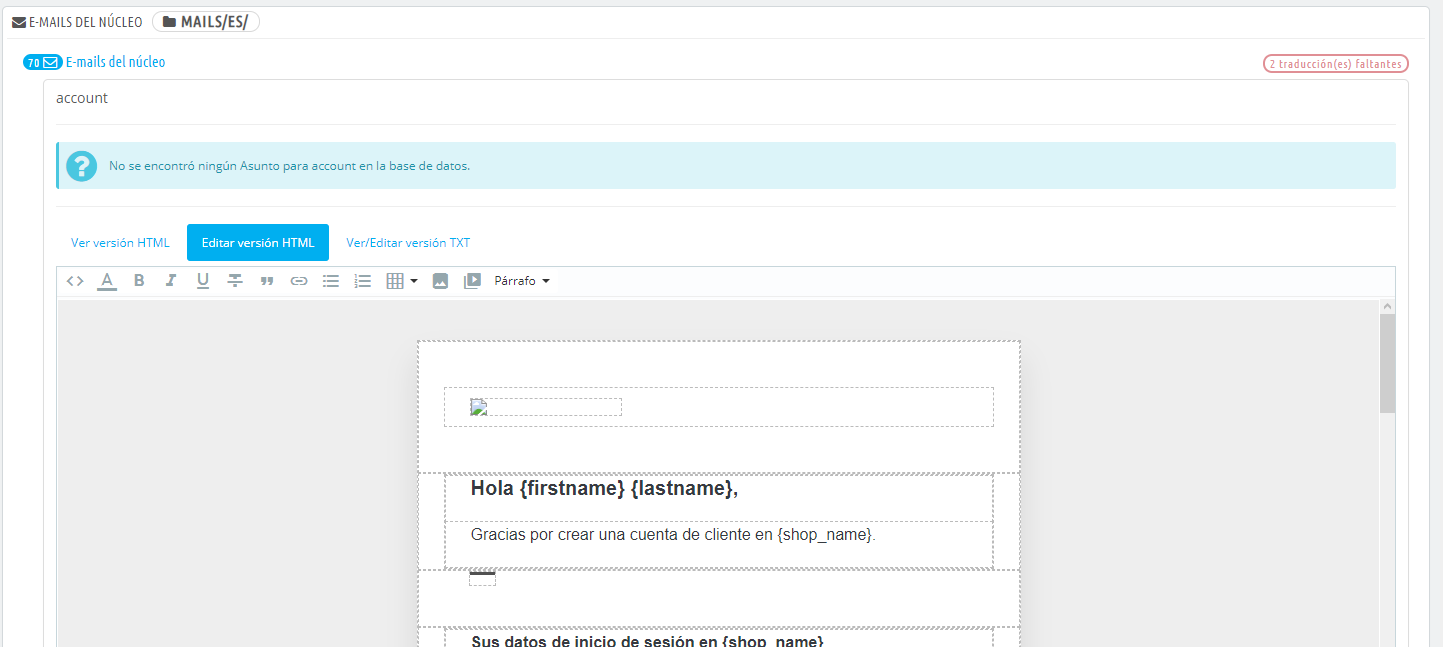
Task: Expand the account email section
Action: pyautogui.click(x=82, y=98)
